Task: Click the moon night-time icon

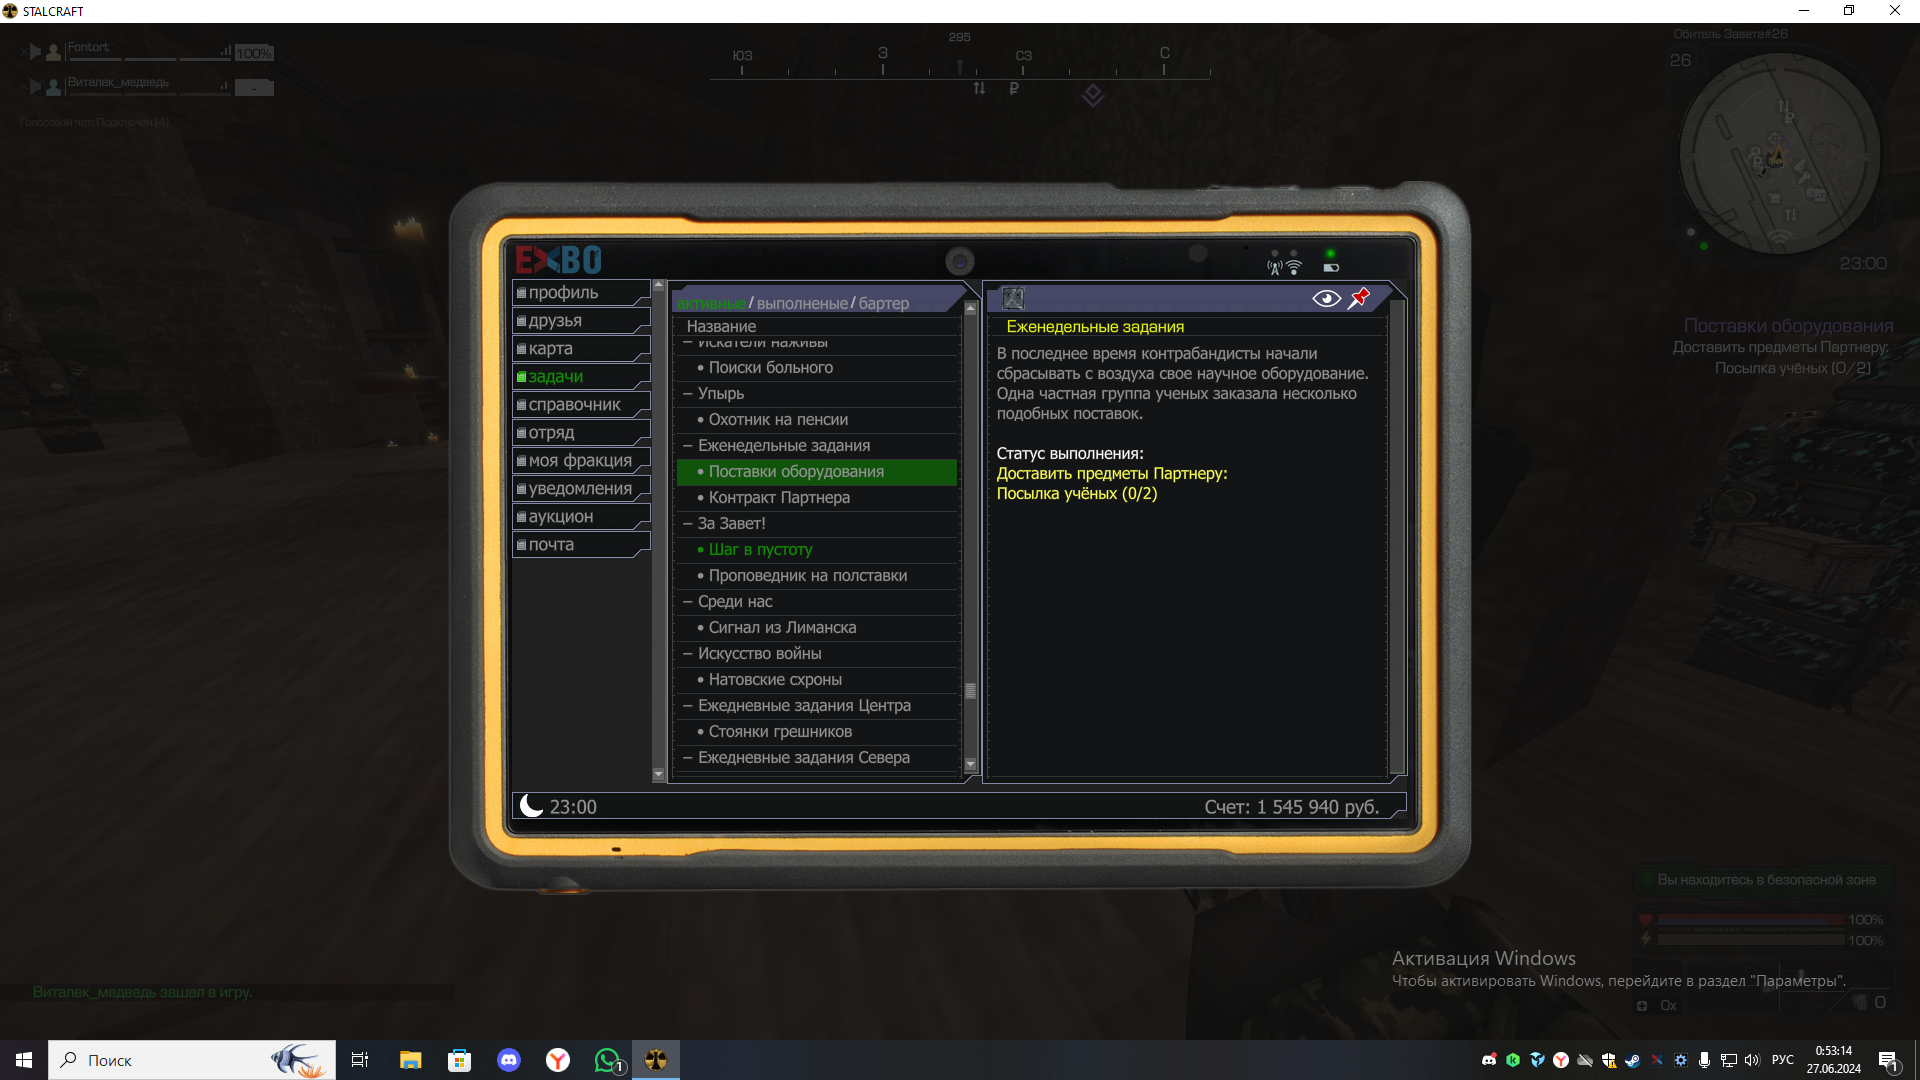Action: 532,806
